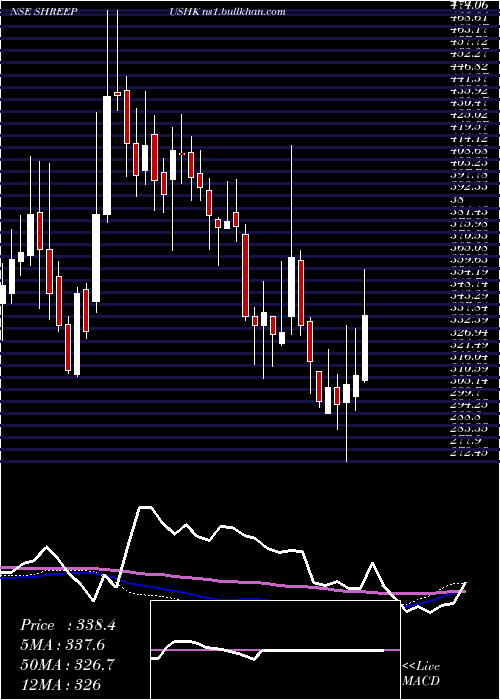500x700 pixels.
Task: Click the "50MA : 326.7" value
Action: tap(67, 664)
